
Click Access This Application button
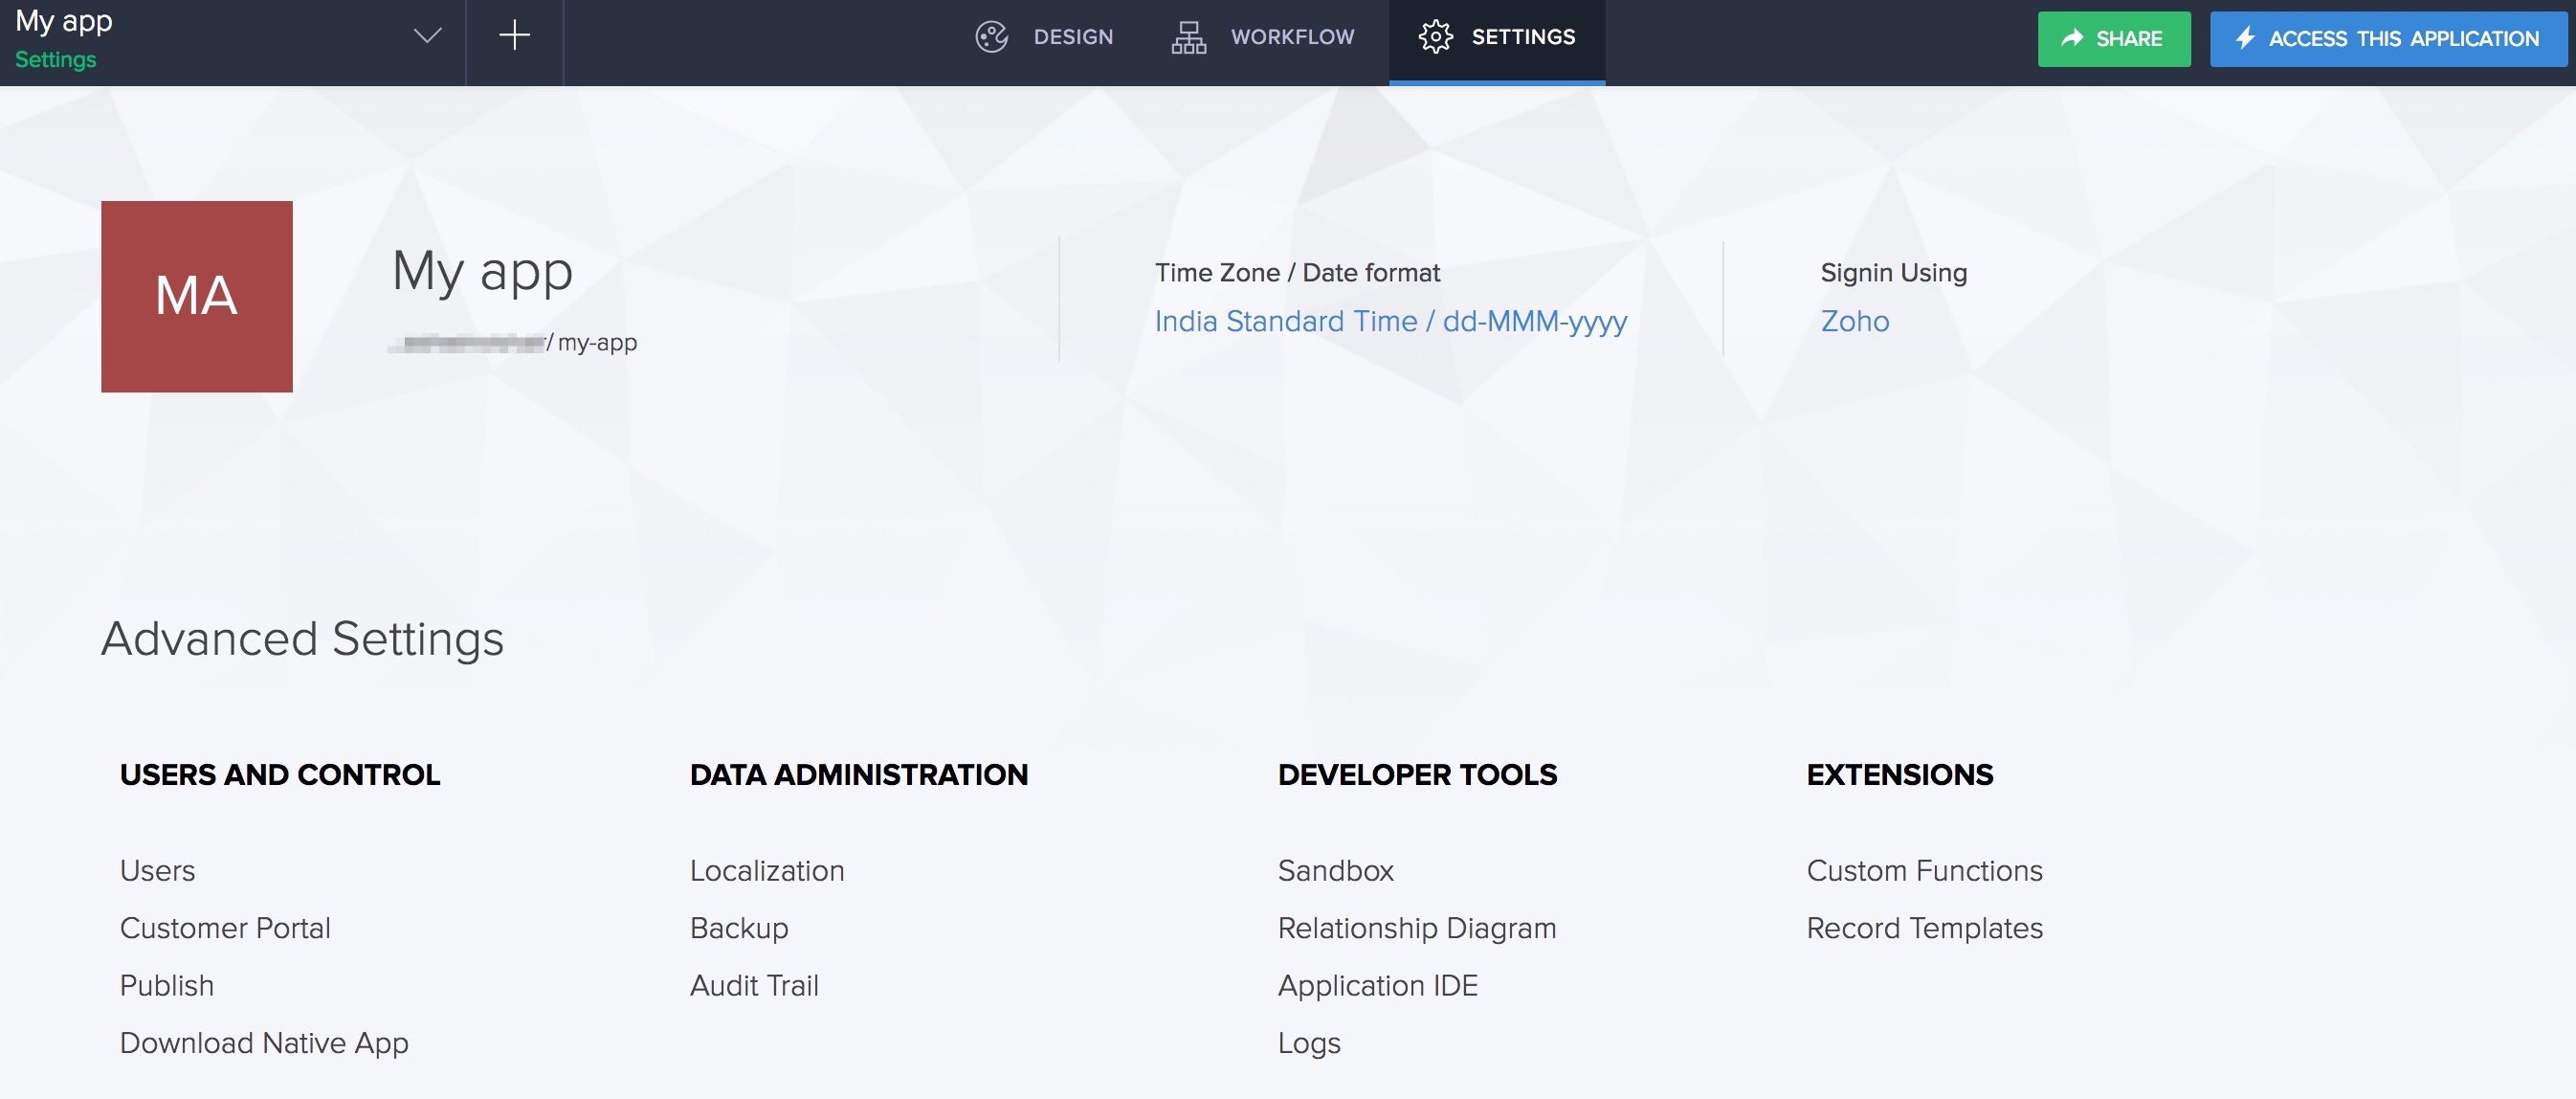click(2389, 39)
